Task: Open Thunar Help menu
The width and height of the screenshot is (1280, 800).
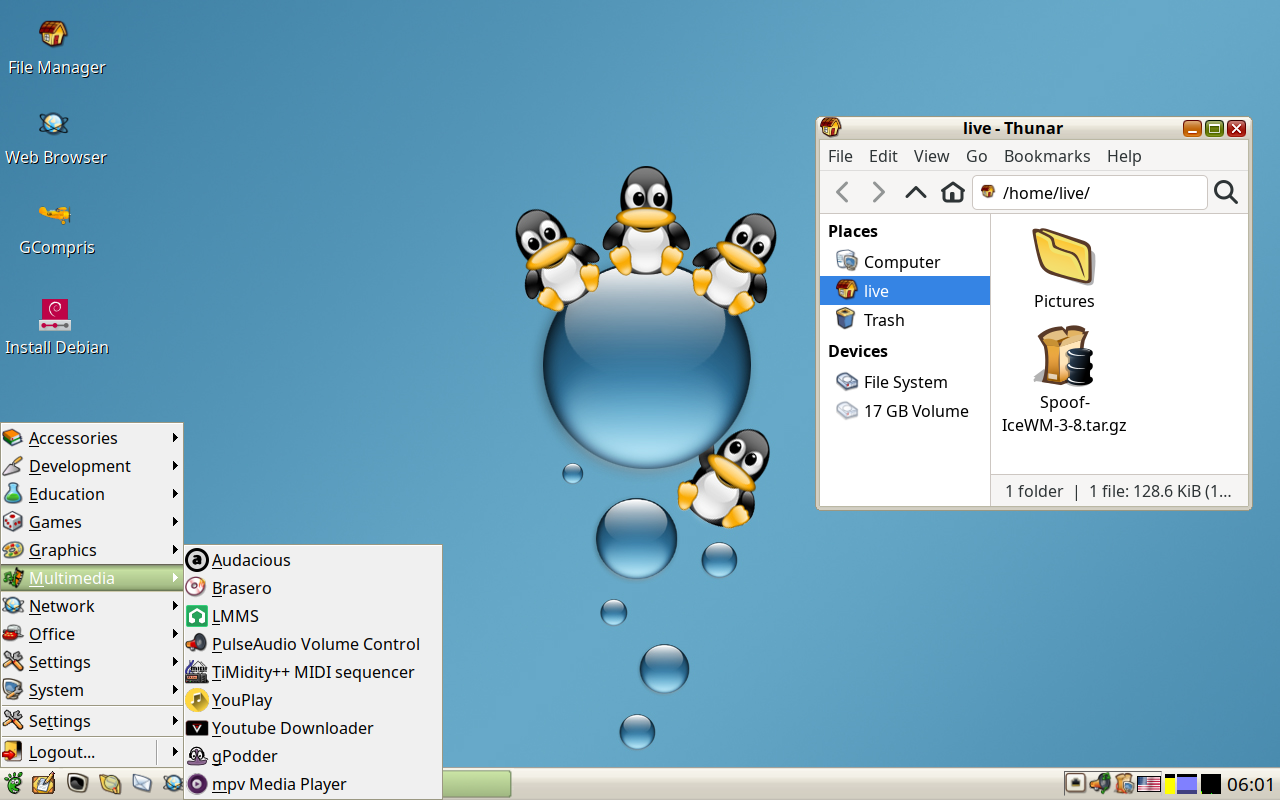Action: pos(1124,156)
